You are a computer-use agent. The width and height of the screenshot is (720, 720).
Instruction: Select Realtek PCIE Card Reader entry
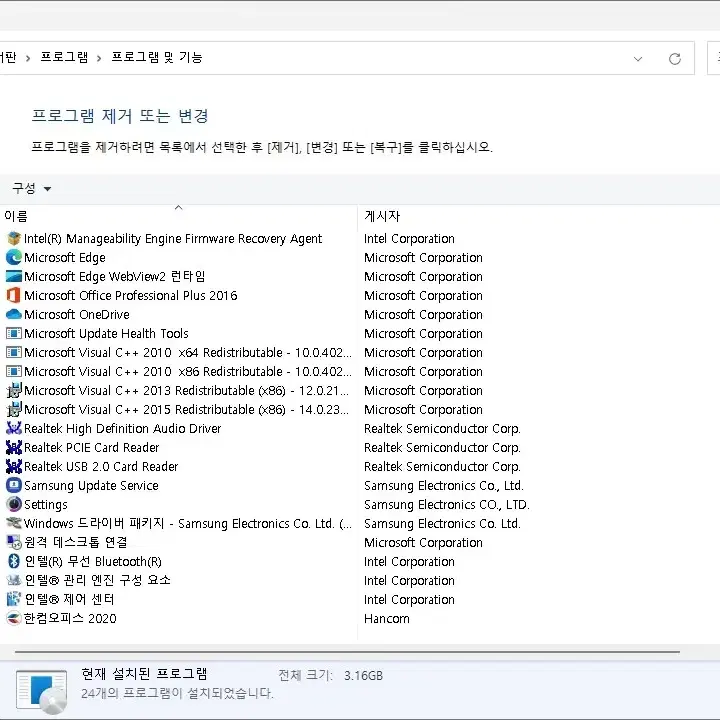tap(91, 447)
